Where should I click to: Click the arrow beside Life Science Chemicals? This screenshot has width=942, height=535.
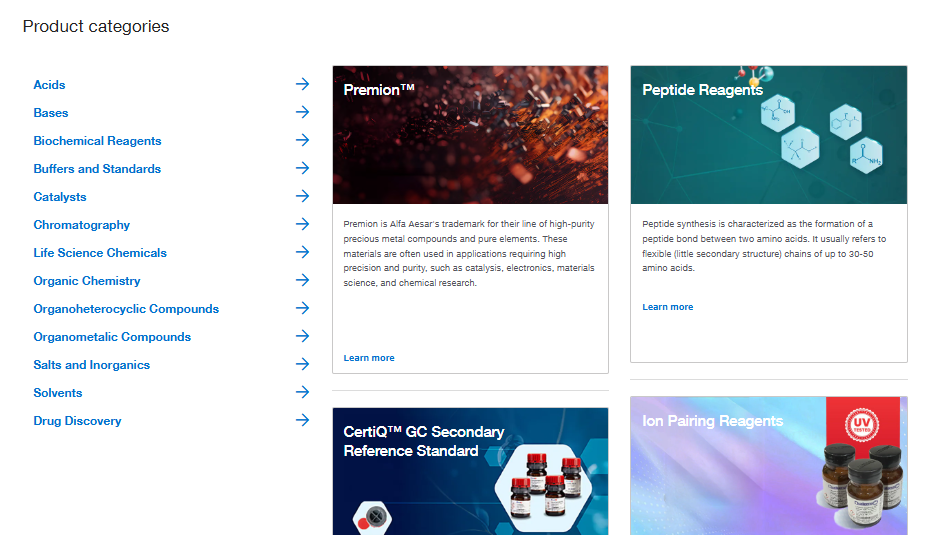click(x=302, y=252)
